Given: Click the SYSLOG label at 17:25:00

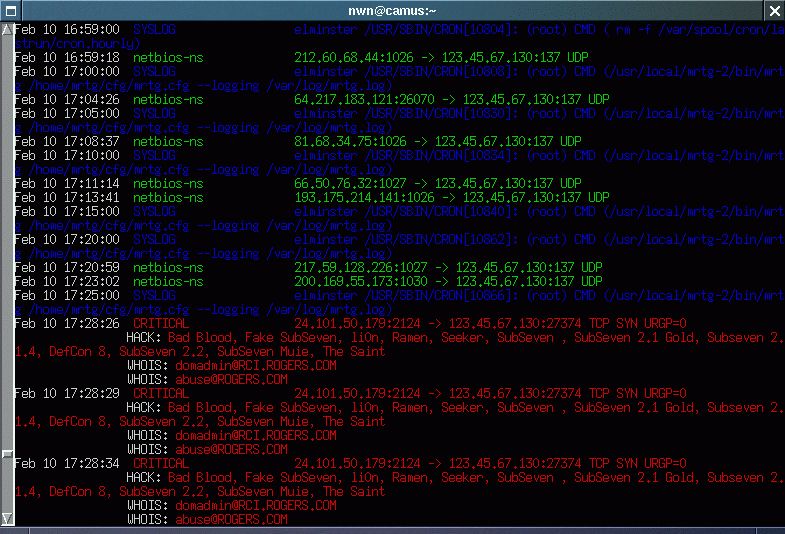Looking at the screenshot, I should click(x=153, y=296).
